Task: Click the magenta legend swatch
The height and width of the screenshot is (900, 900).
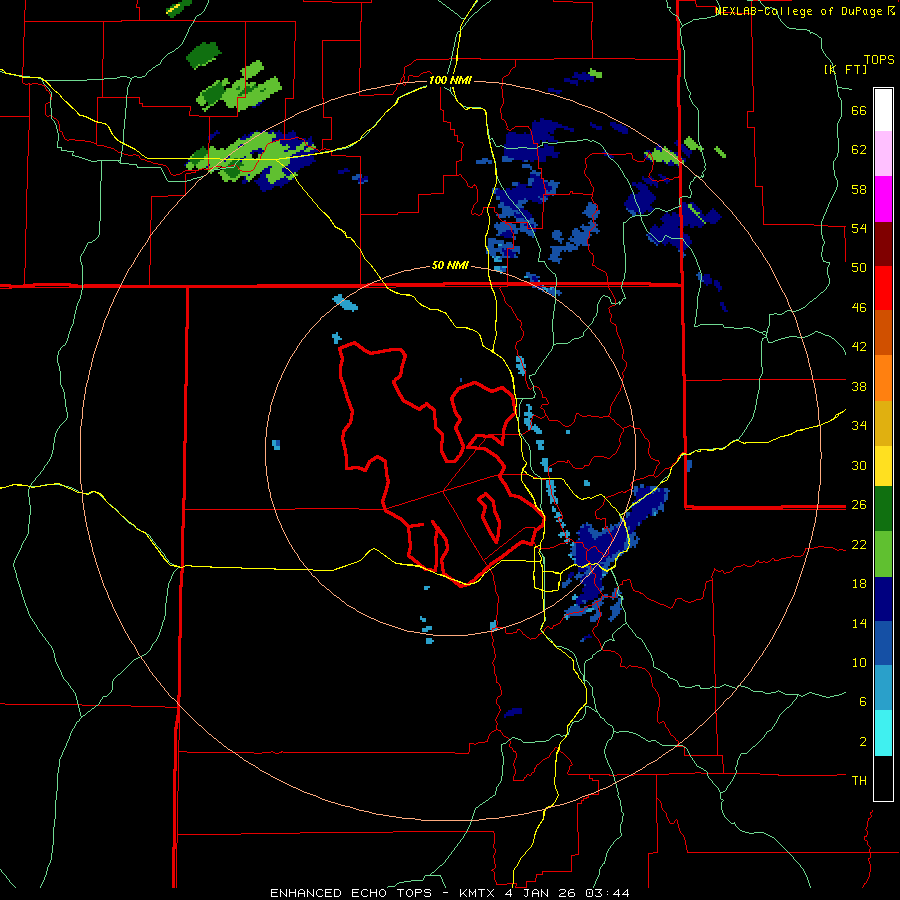Action: tap(883, 199)
